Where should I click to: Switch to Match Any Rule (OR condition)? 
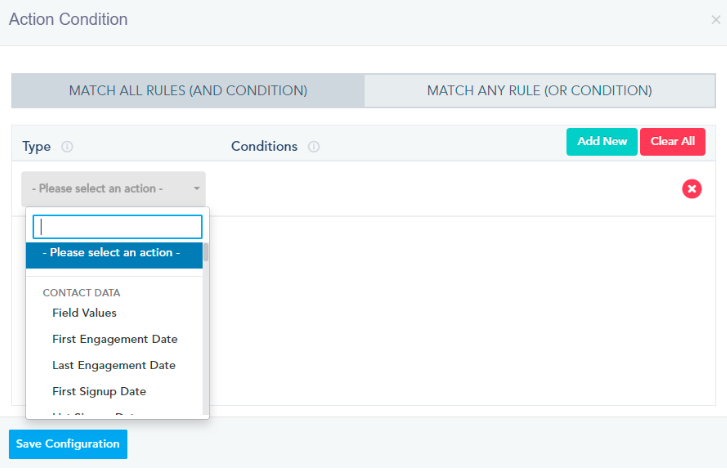539,91
